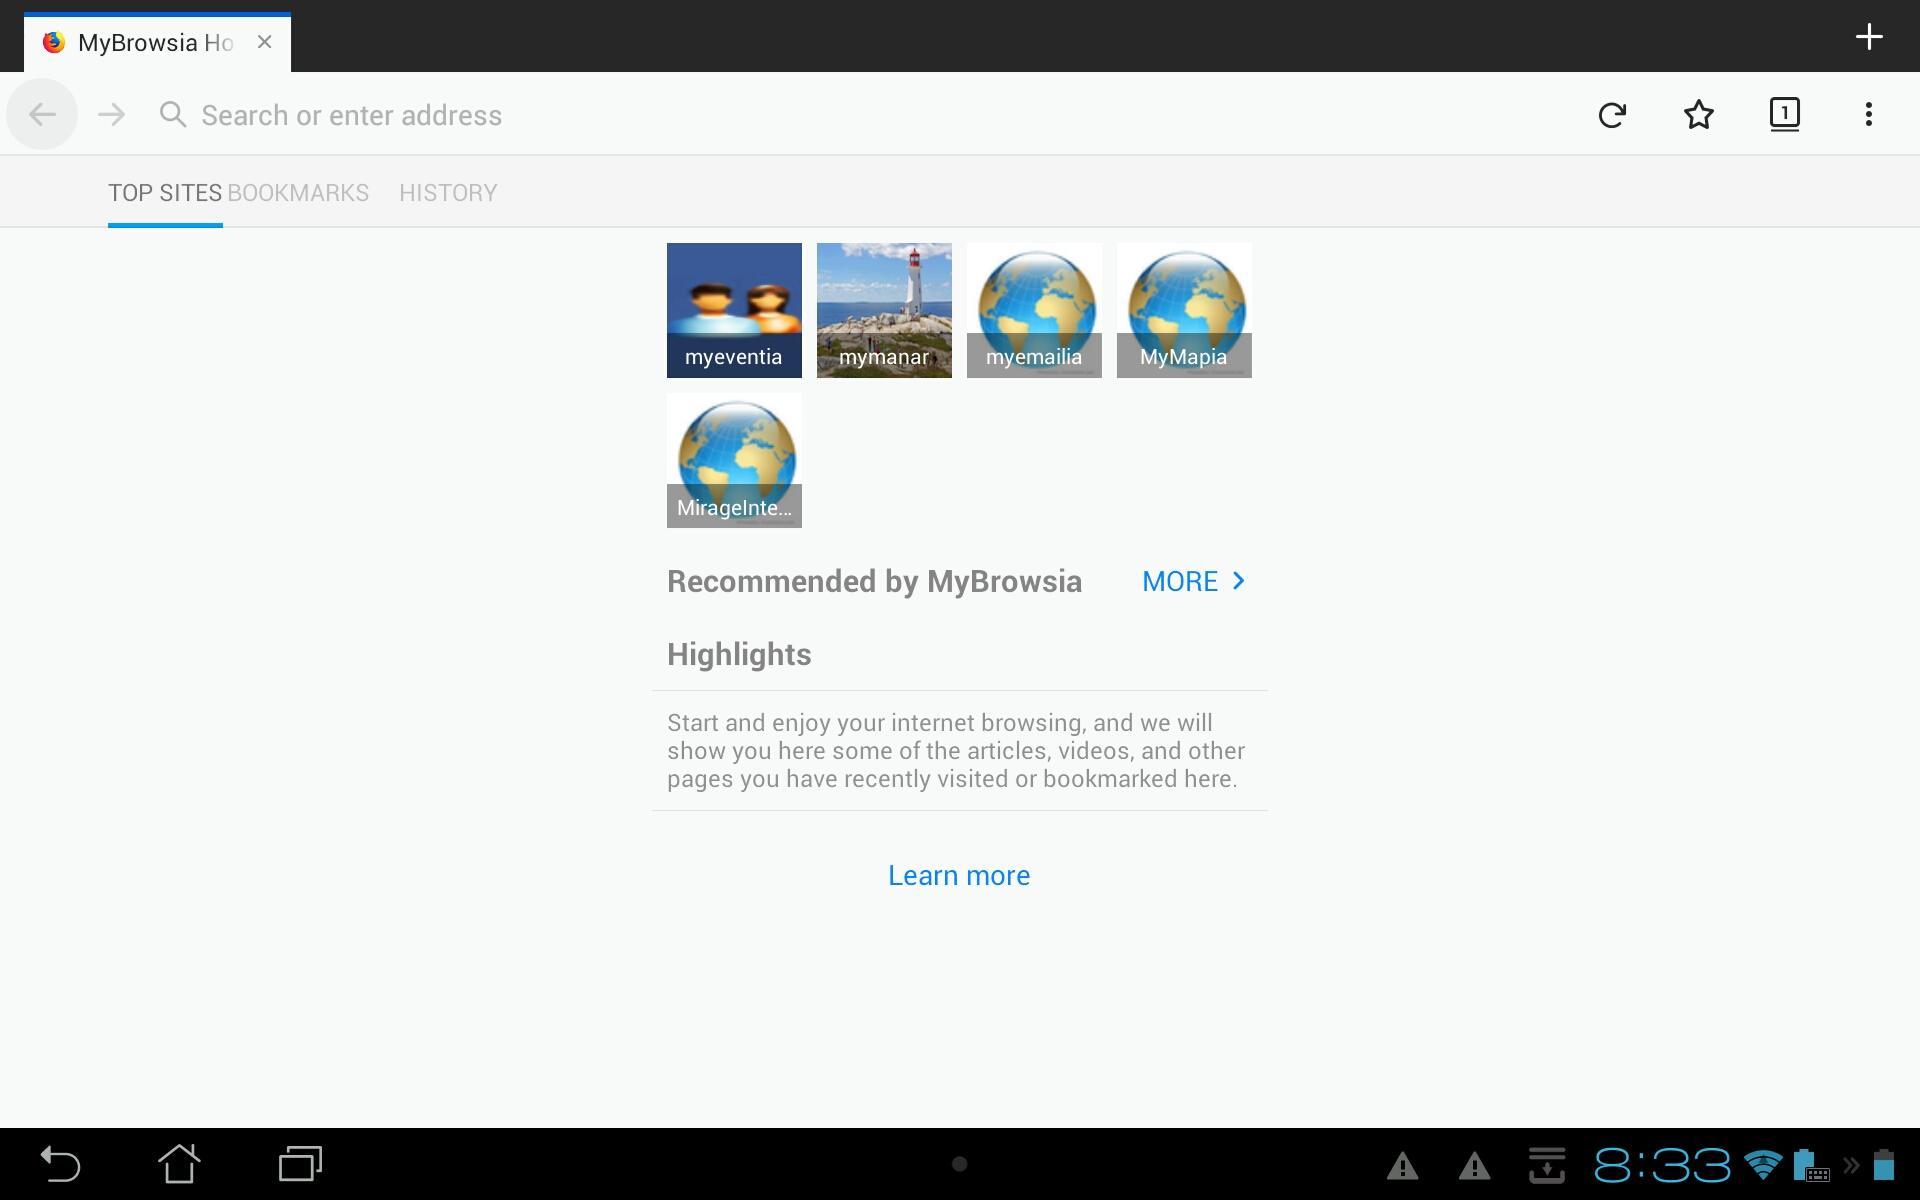Open the MirageInte... top site tile
Image resolution: width=1920 pixels, height=1200 pixels.
pyautogui.click(x=734, y=460)
